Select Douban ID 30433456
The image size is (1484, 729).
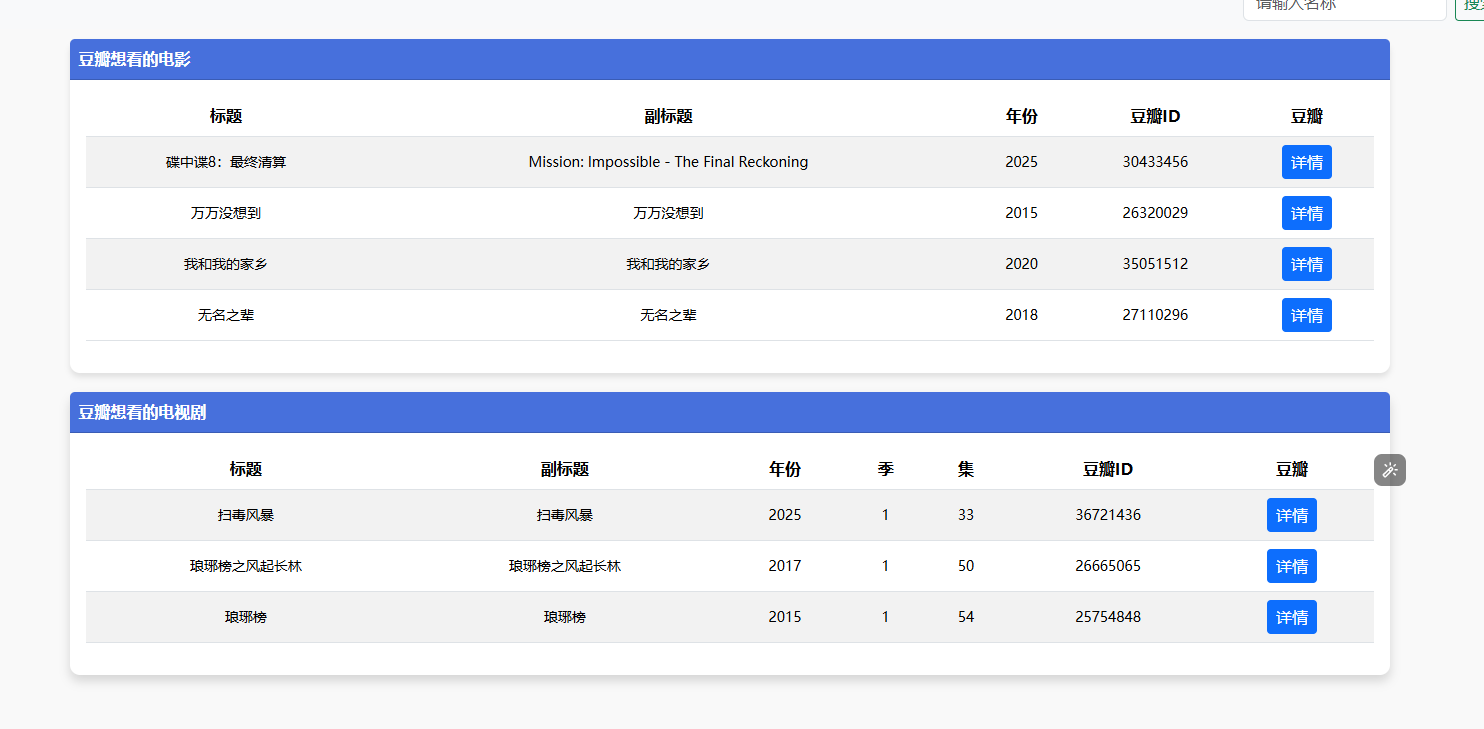click(x=1155, y=162)
